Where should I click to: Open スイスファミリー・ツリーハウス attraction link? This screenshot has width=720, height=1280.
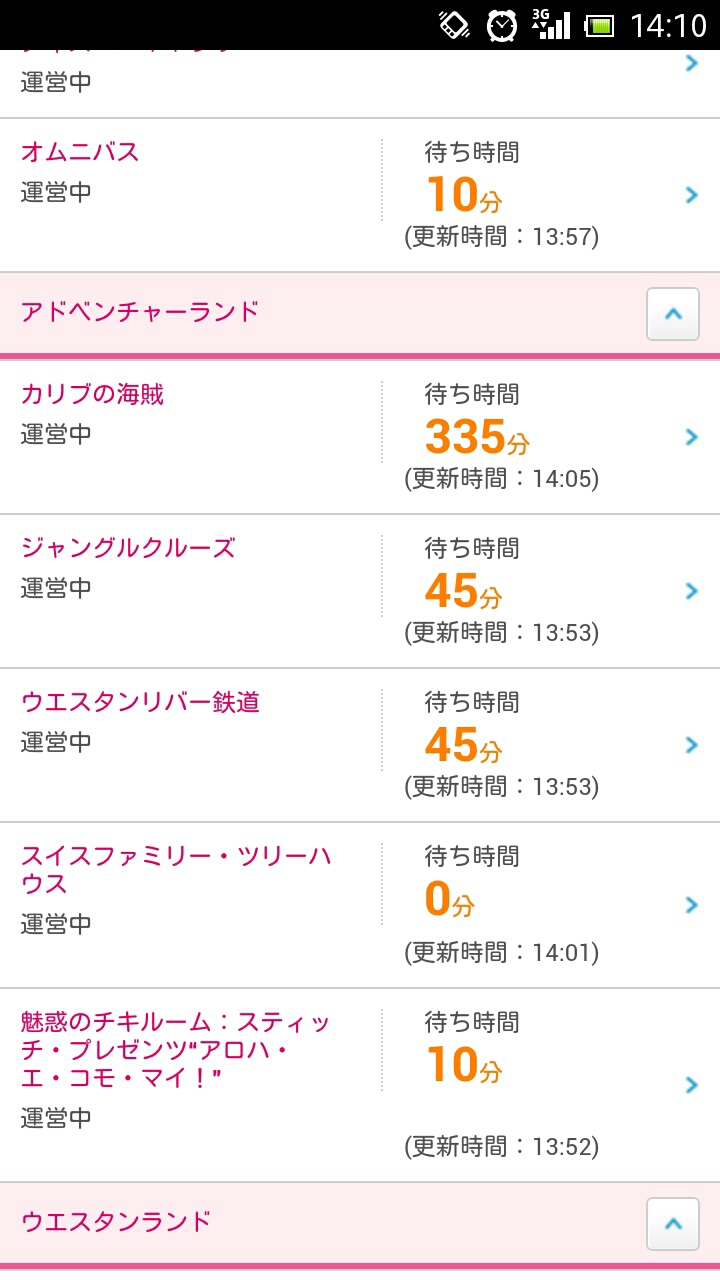pyautogui.click(x=176, y=870)
